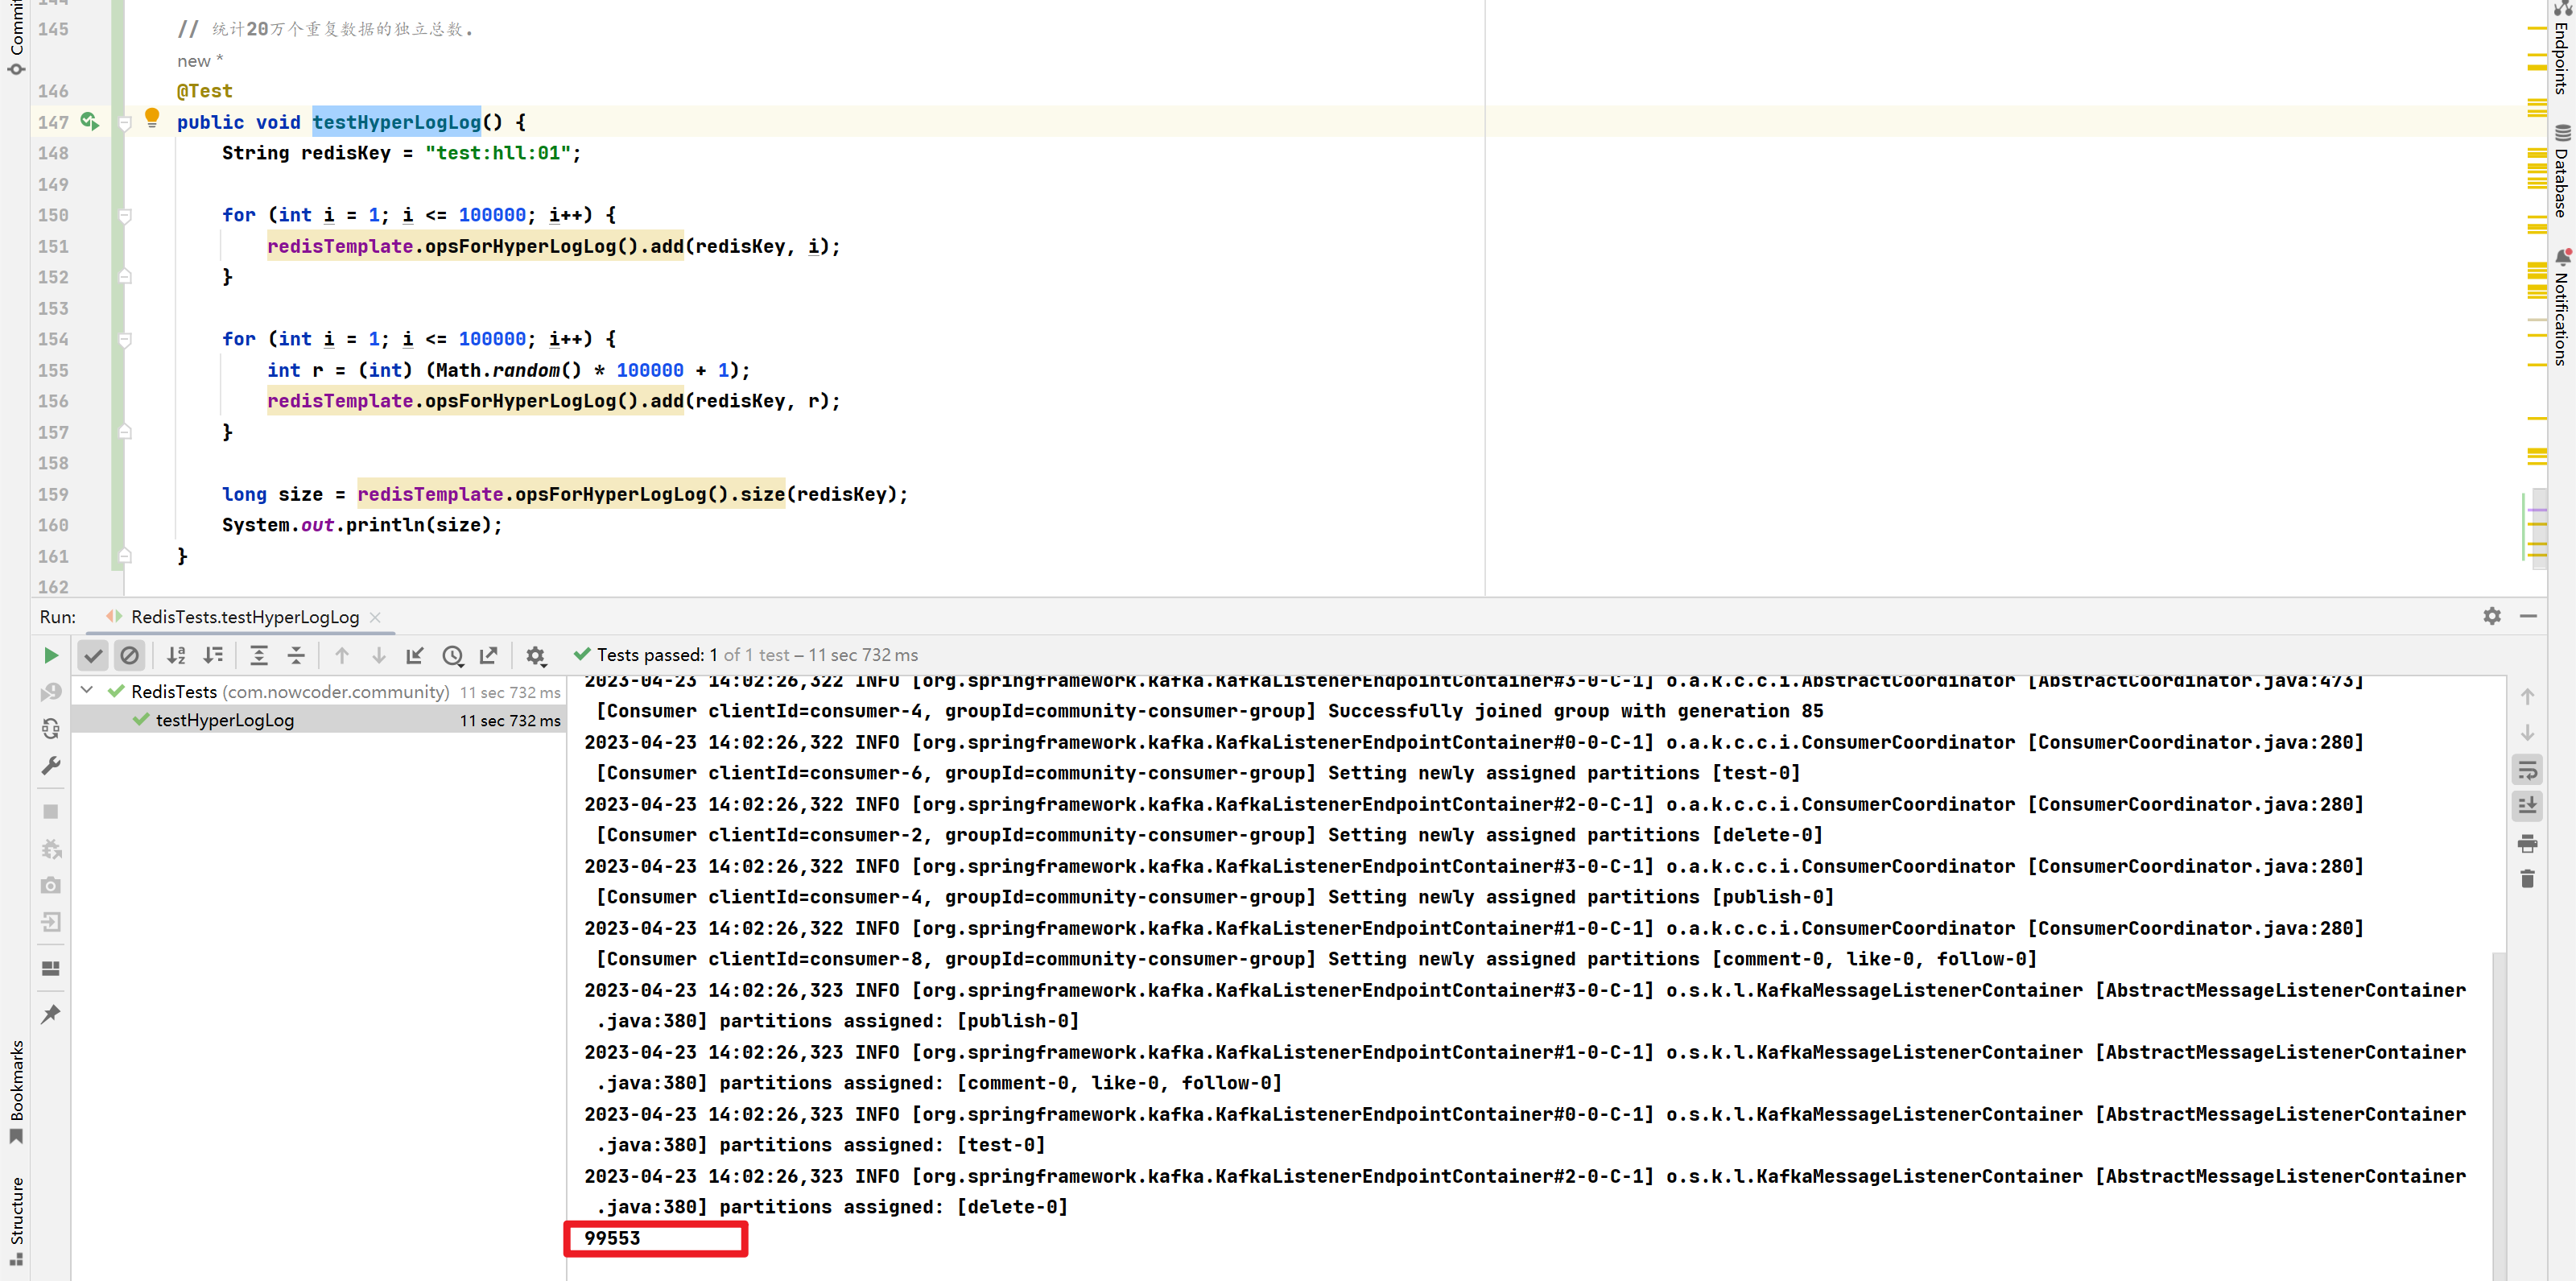Click the @Test annotation
The image size is (2576, 1281).
(204, 91)
